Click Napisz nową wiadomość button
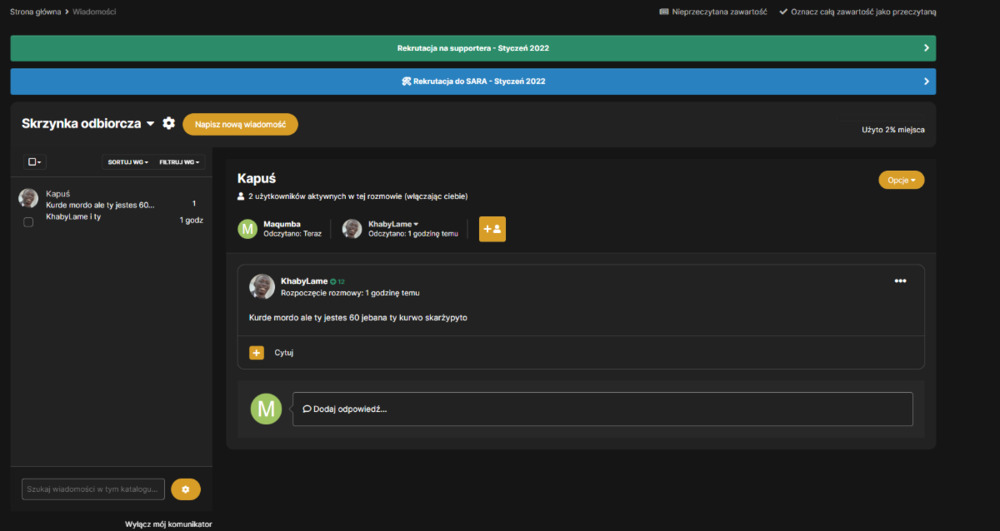The height and width of the screenshot is (531, 1000). coord(240,124)
